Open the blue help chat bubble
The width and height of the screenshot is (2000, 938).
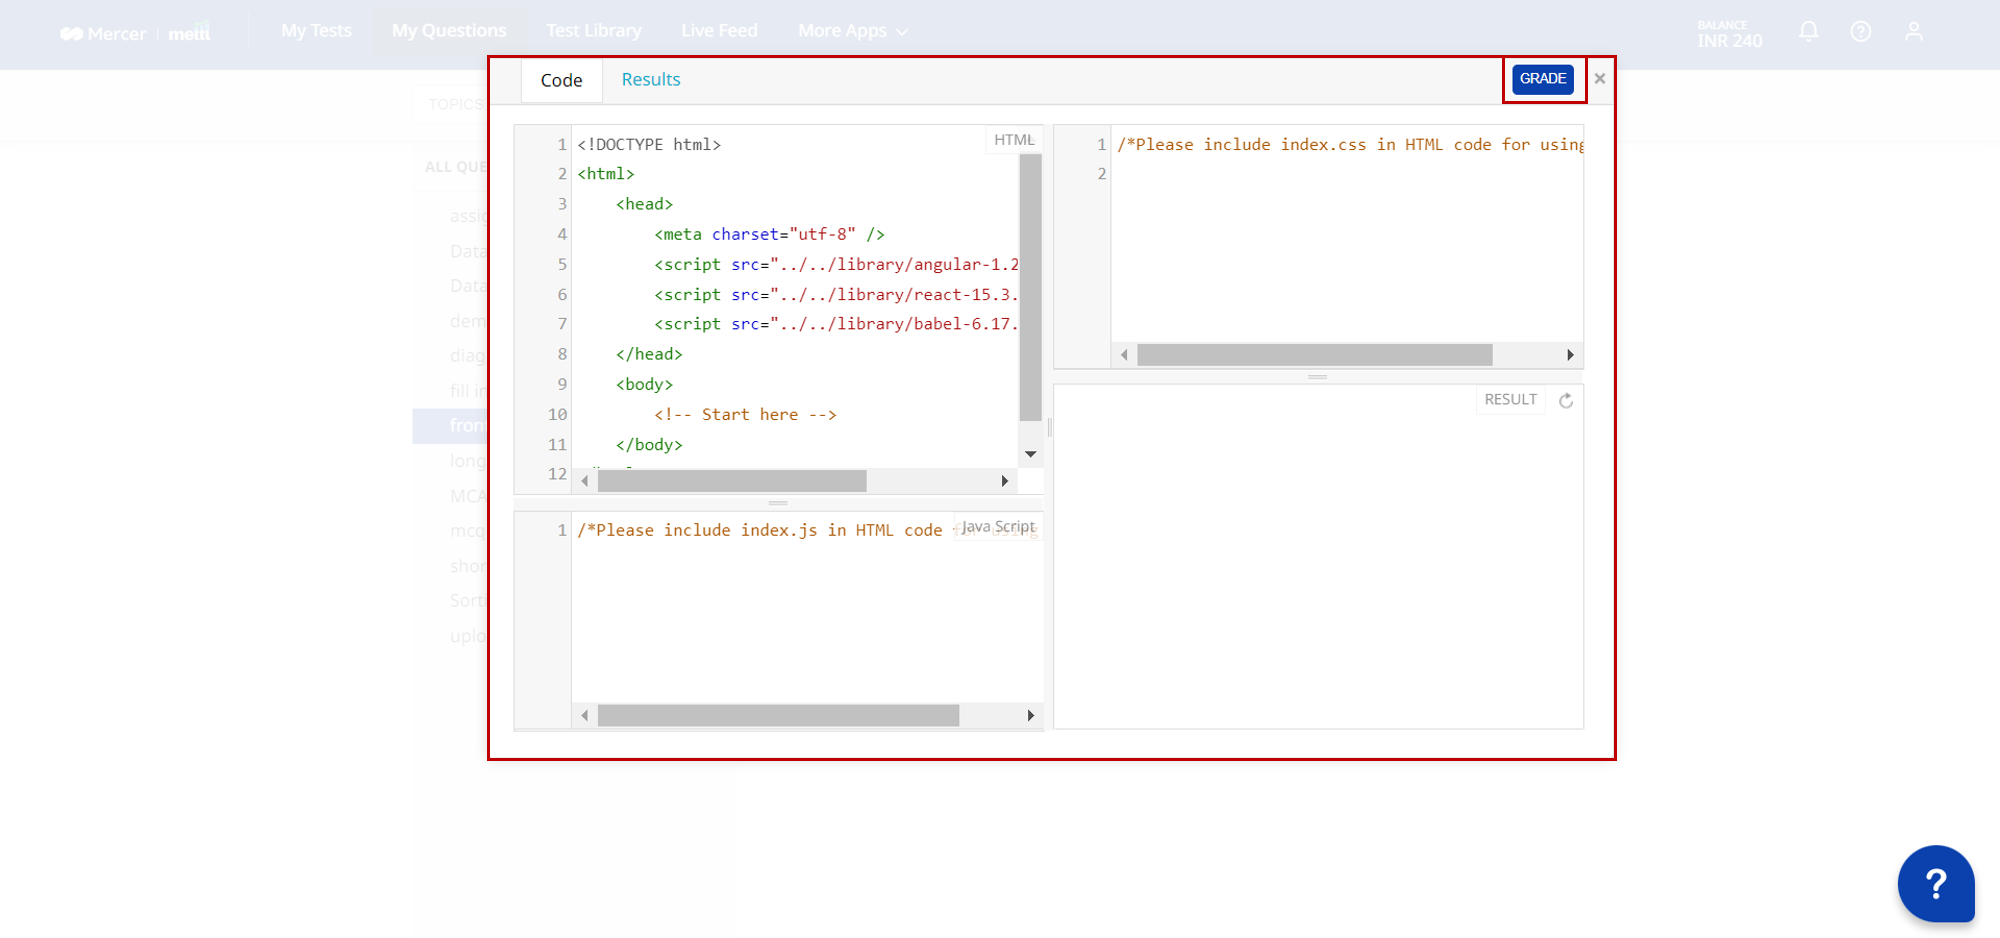coord(1936,884)
